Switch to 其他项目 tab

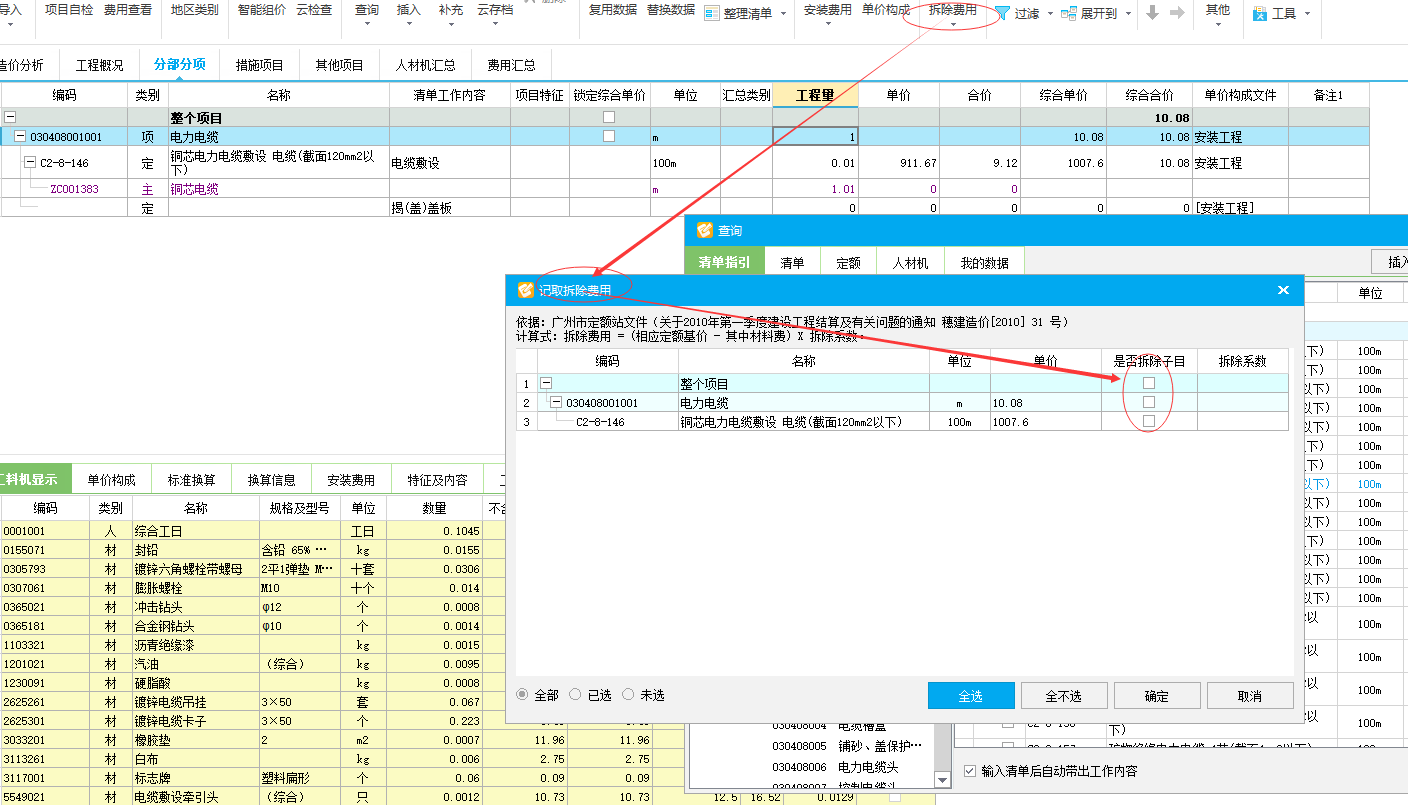[x=340, y=65]
